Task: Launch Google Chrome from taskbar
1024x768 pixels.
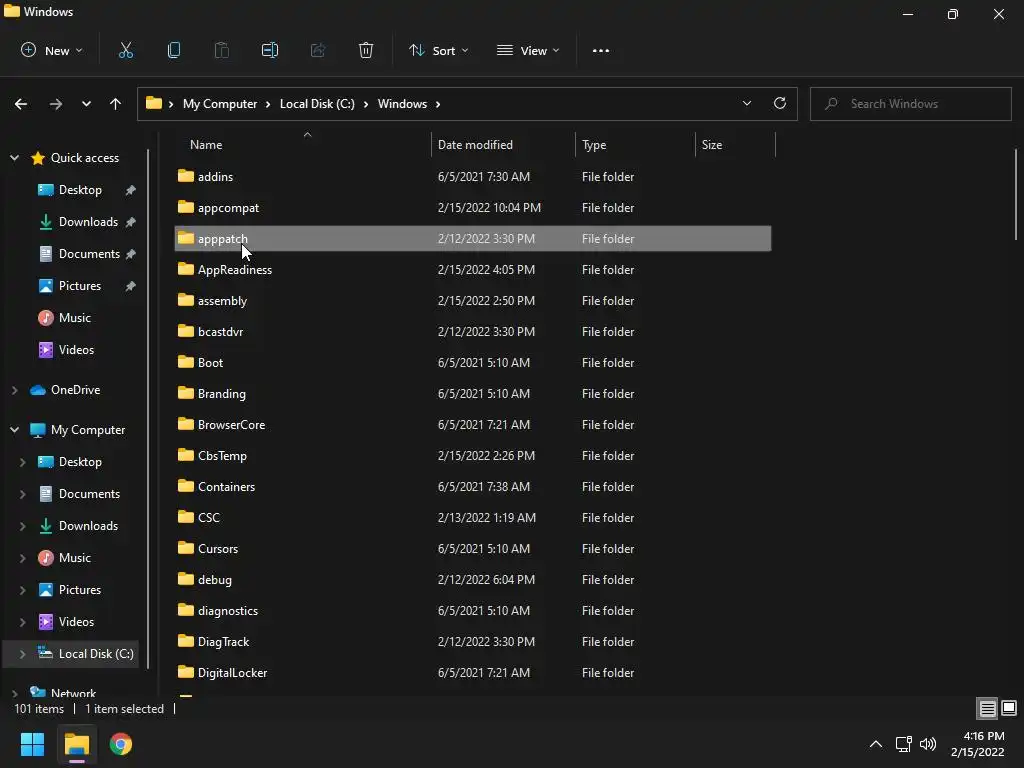Action: (x=121, y=744)
